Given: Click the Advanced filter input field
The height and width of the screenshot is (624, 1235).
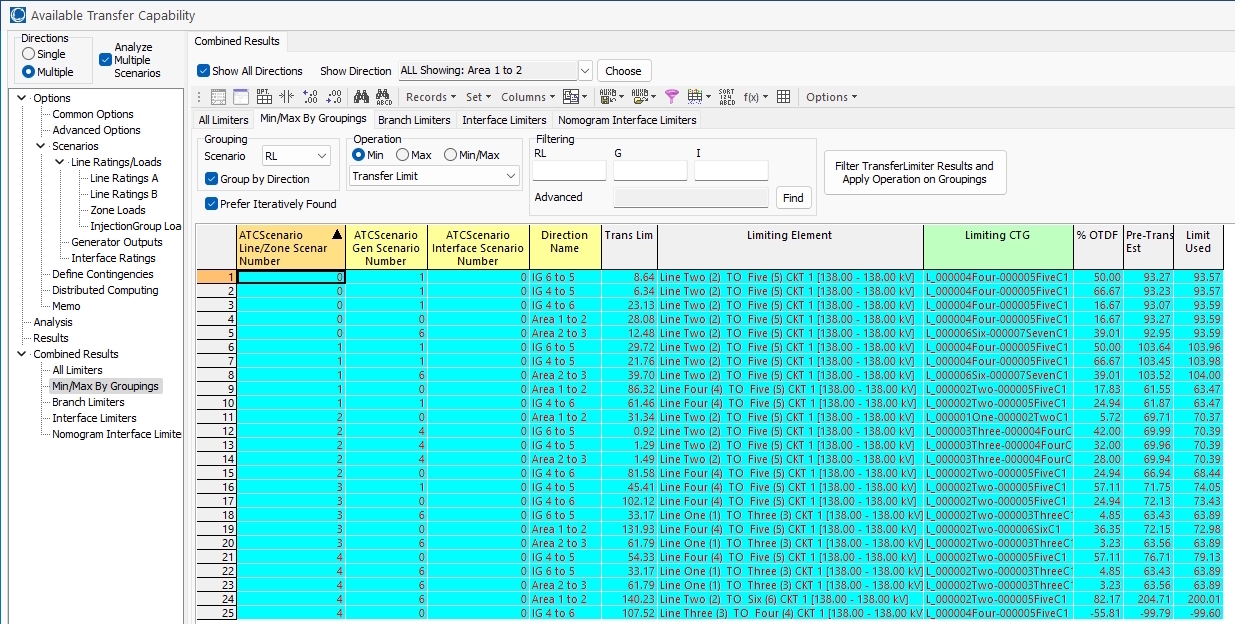Looking at the screenshot, I should 691,197.
